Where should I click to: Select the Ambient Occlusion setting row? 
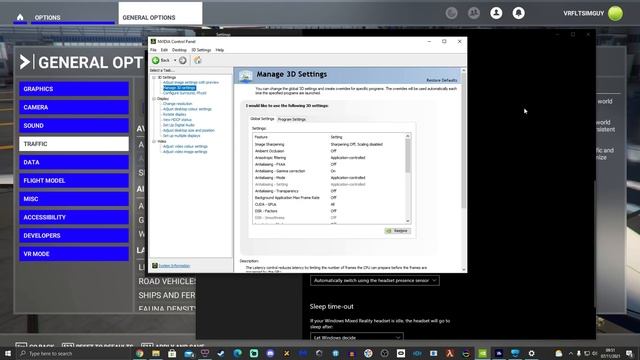point(329,151)
